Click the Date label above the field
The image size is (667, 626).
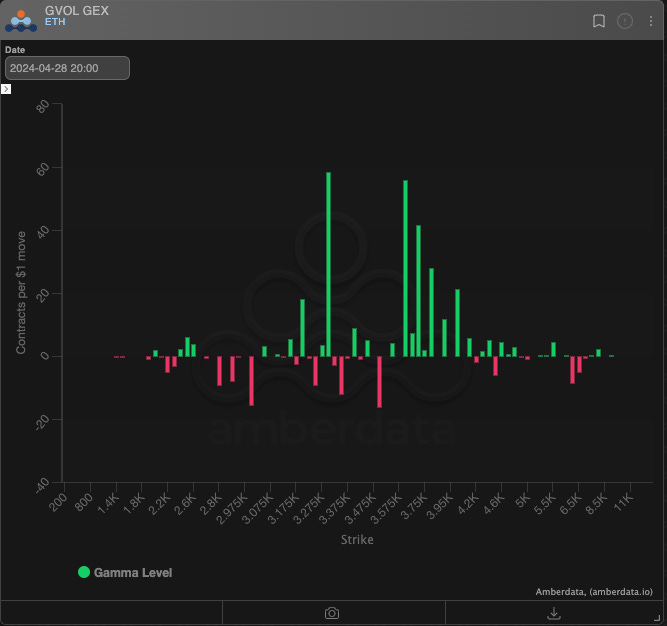coord(15,50)
